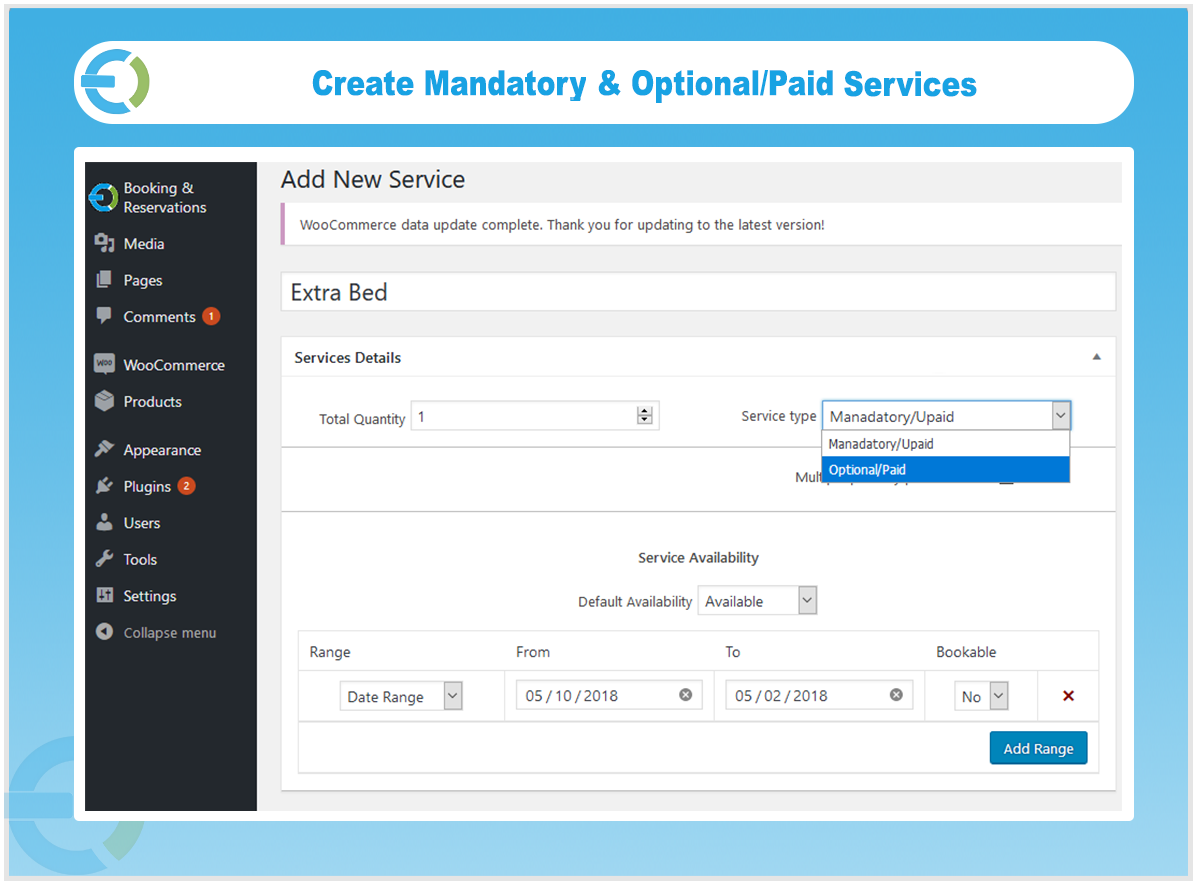1197x886 pixels.
Task: Open the Bookable dropdown in the range row
Action: [996, 695]
